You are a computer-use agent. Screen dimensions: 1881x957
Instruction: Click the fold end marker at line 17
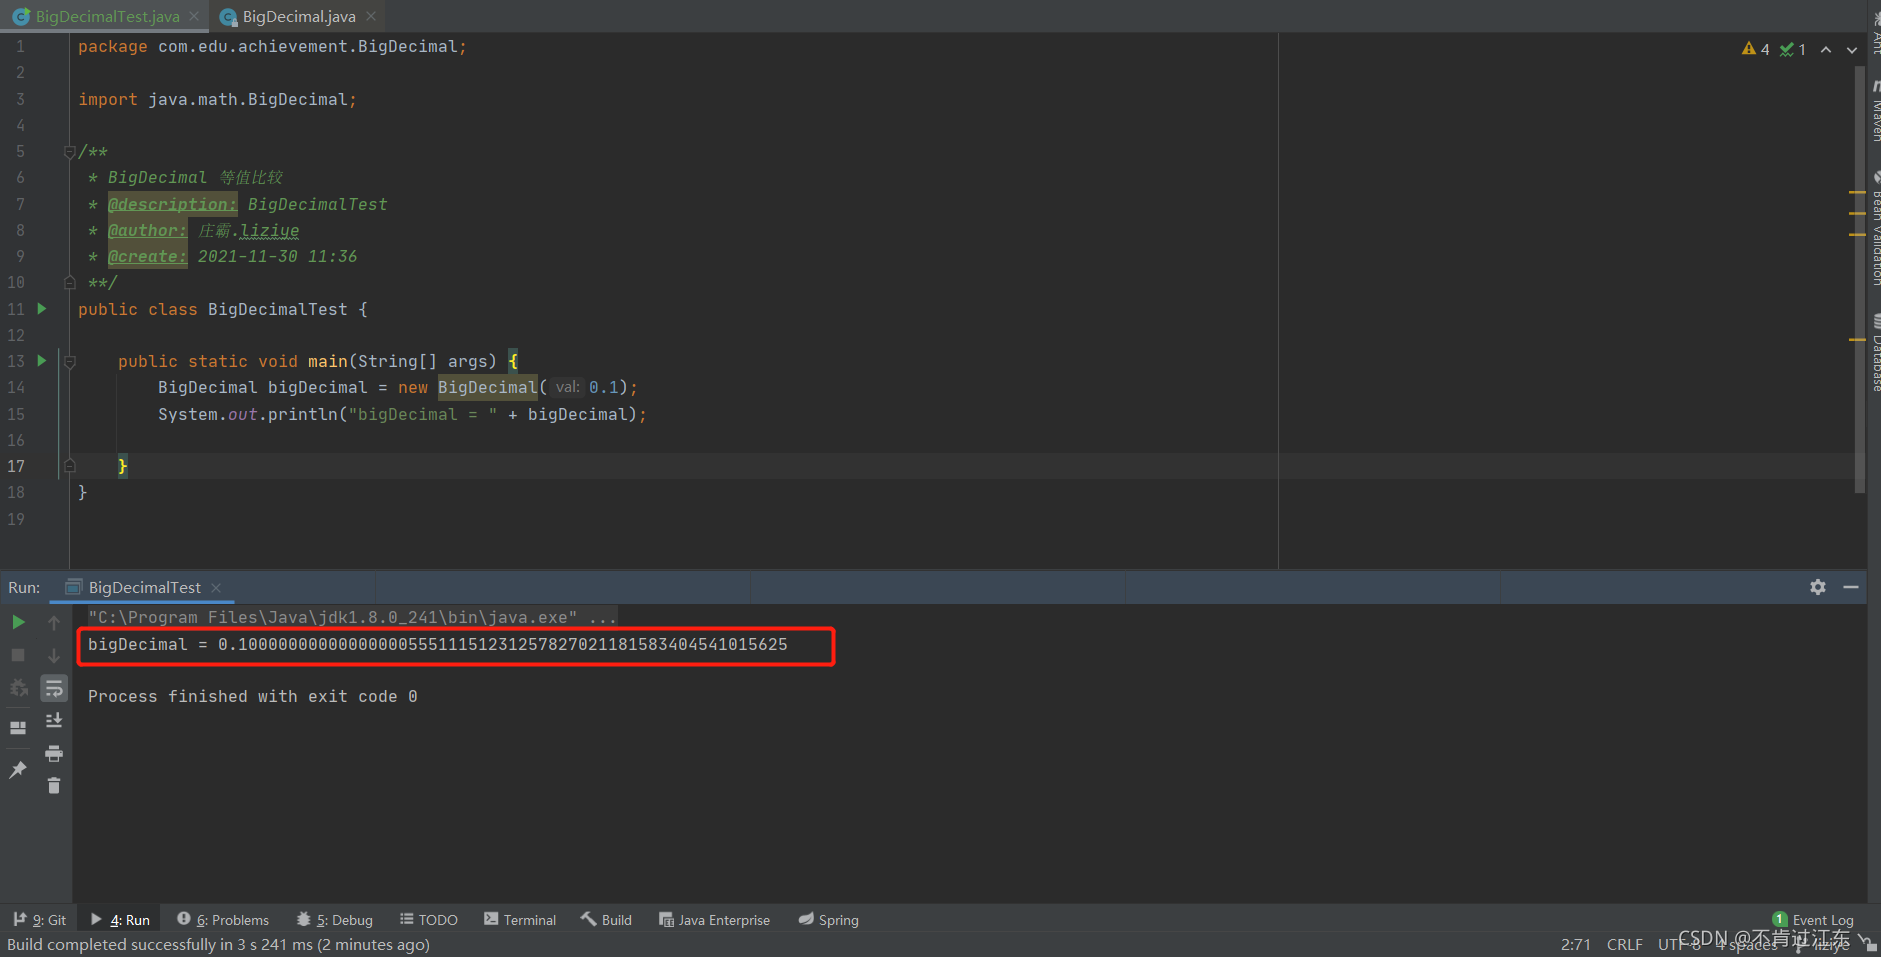coord(70,466)
